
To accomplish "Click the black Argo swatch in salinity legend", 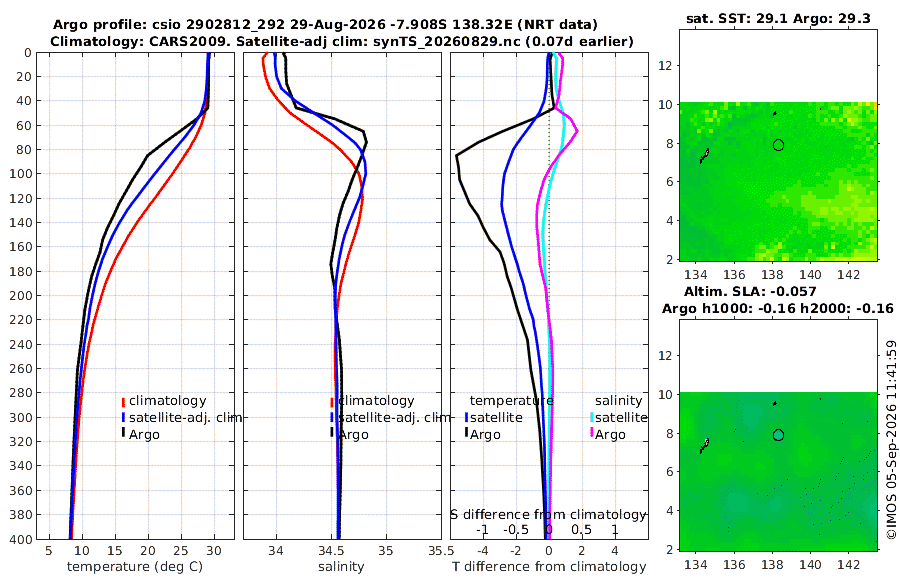I will (x=332, y=432).
